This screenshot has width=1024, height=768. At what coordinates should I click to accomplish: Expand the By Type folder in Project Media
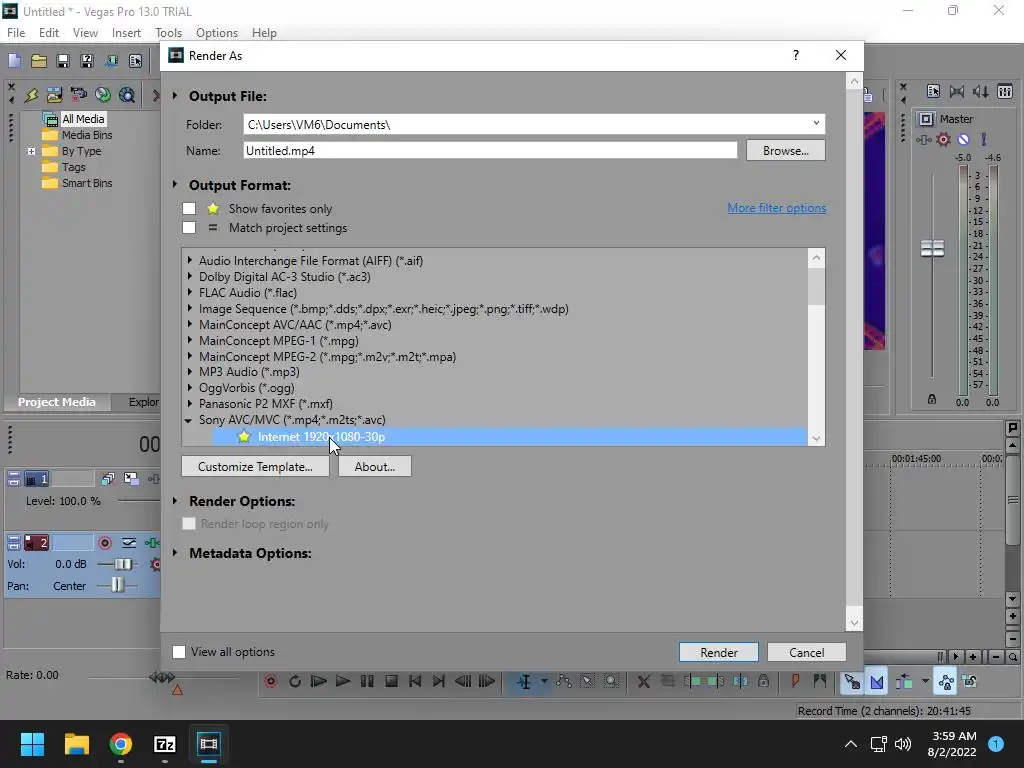pos(31,151)
